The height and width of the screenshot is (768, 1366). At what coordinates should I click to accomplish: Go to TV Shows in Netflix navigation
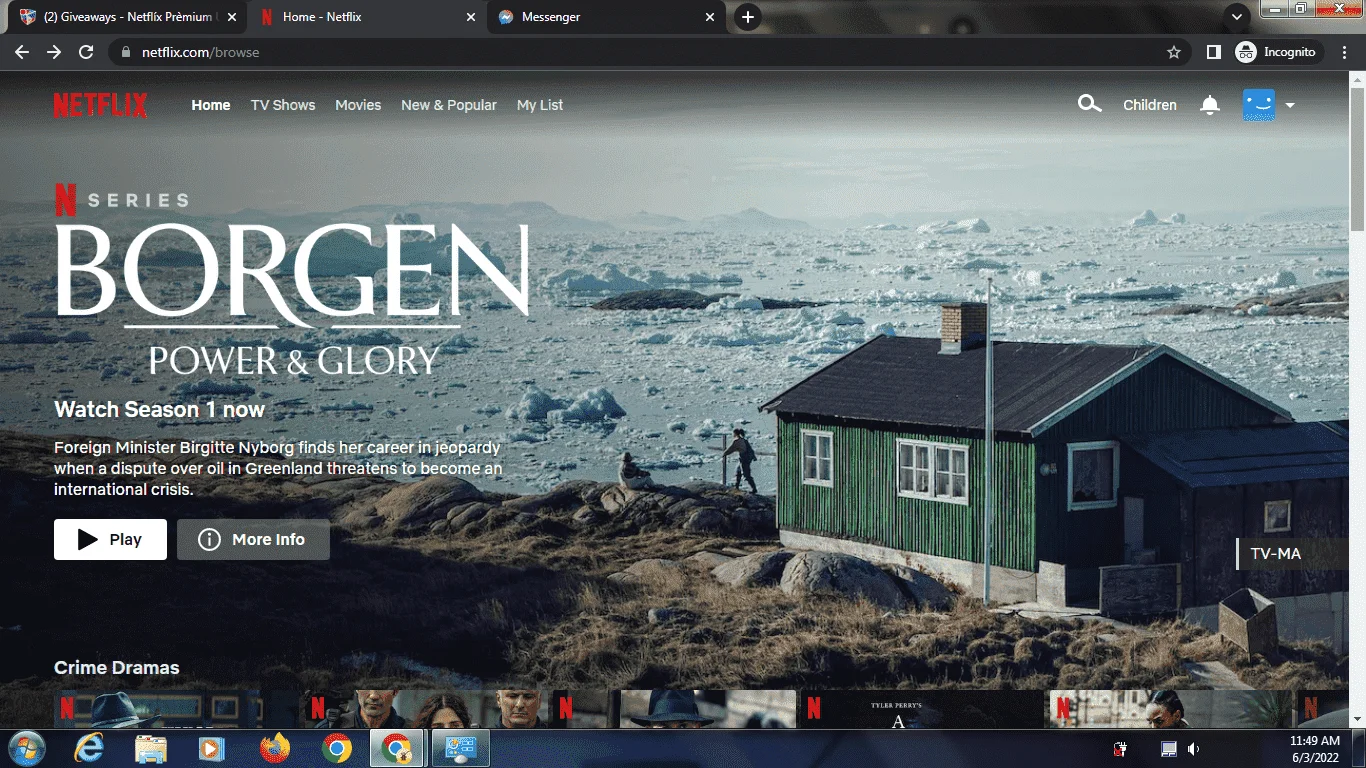tap(283, 105)
